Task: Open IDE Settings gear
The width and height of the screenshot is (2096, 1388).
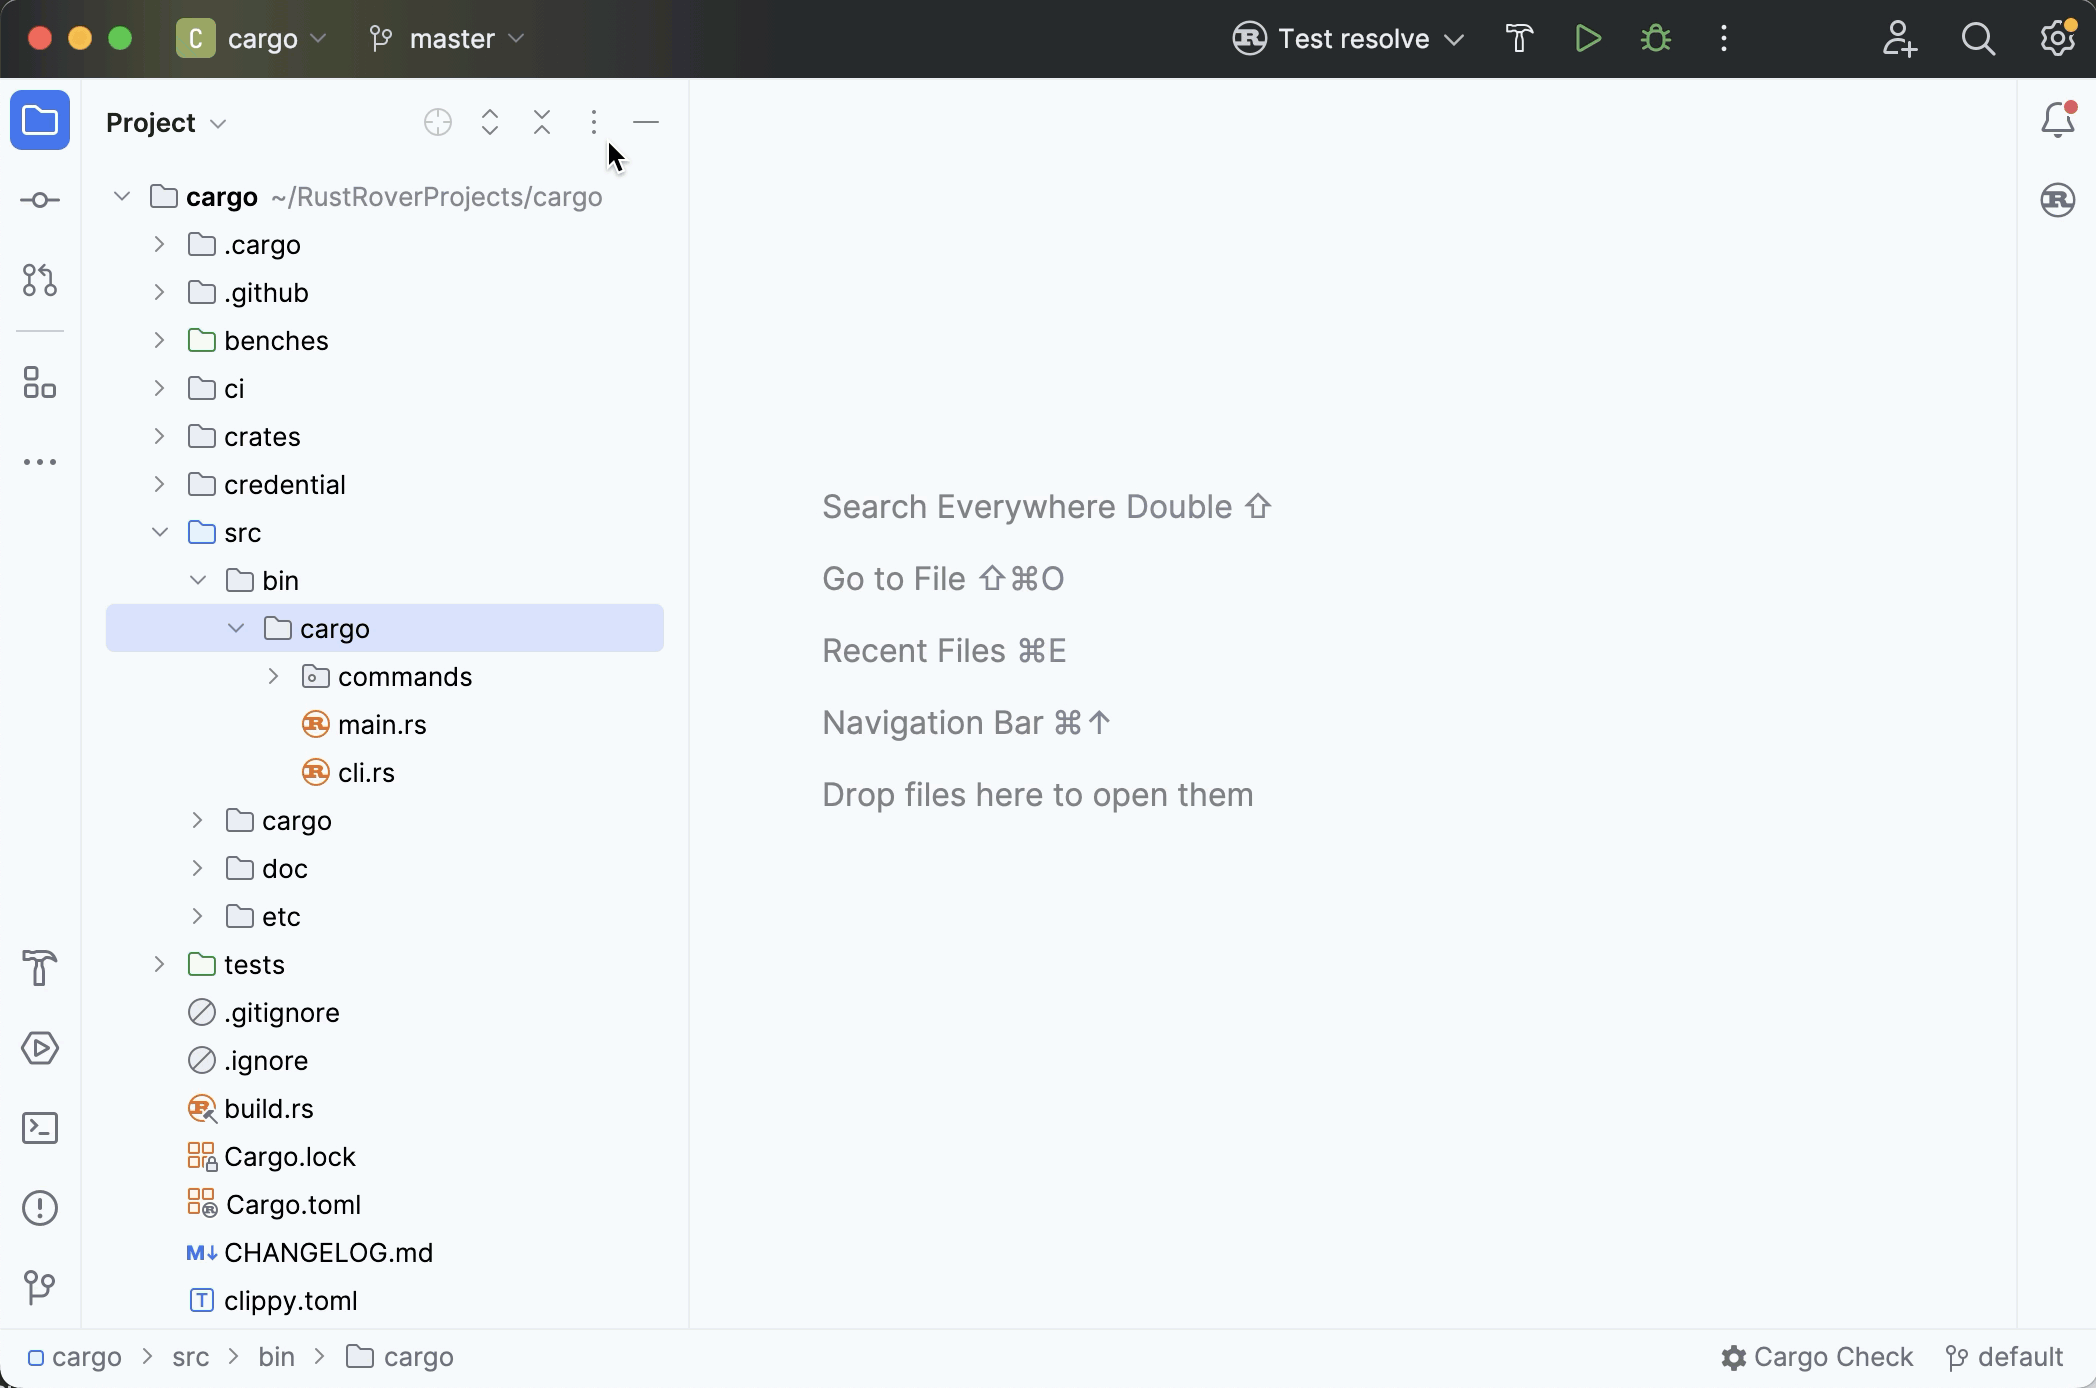Action: (2057, 39)
